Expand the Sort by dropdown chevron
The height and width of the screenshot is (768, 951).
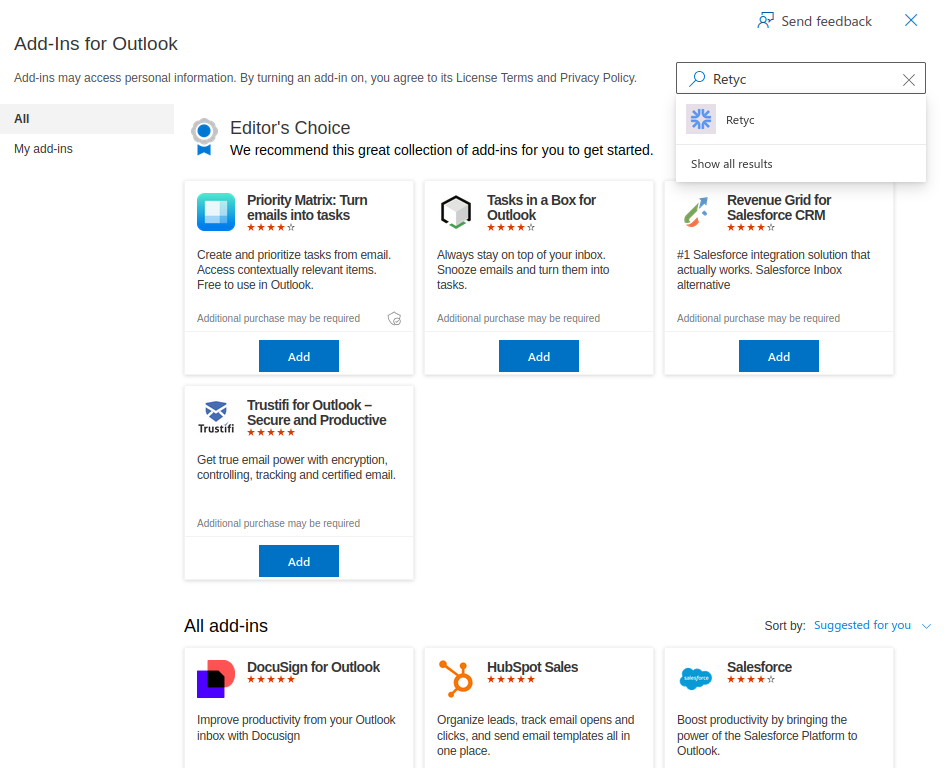tap(926, 626)
